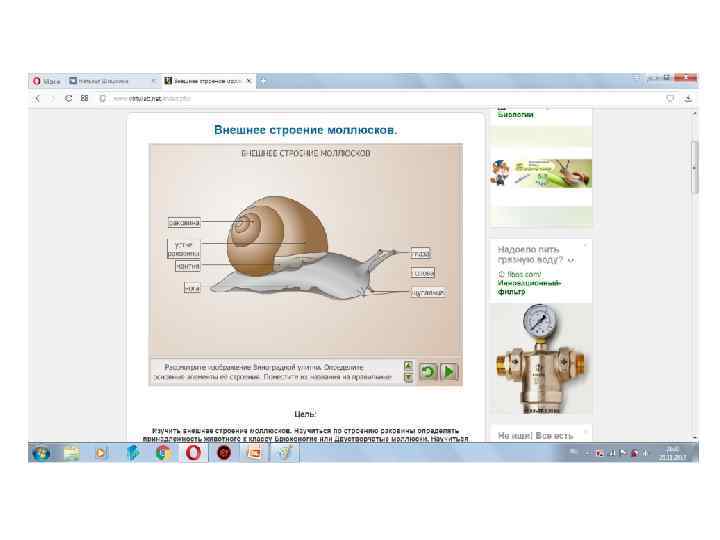720x540 pixels.
Task: Open the cartoon banner advertisement
Action: coord(541,173)
